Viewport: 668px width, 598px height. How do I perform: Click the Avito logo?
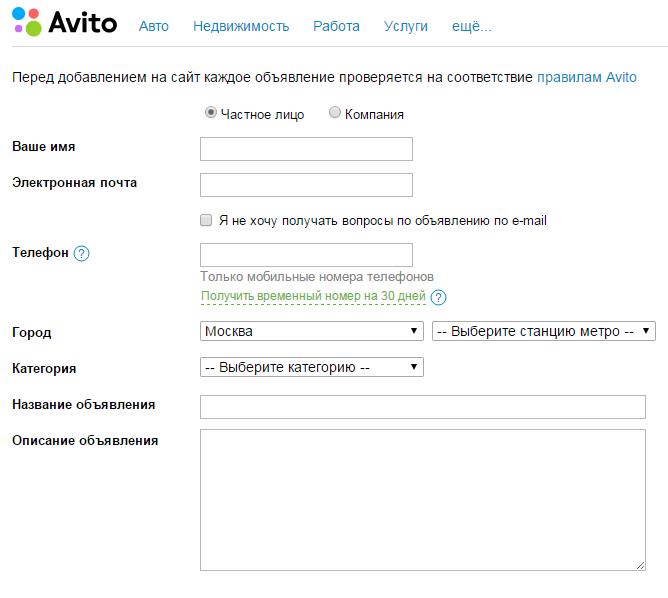click(64, 22)
